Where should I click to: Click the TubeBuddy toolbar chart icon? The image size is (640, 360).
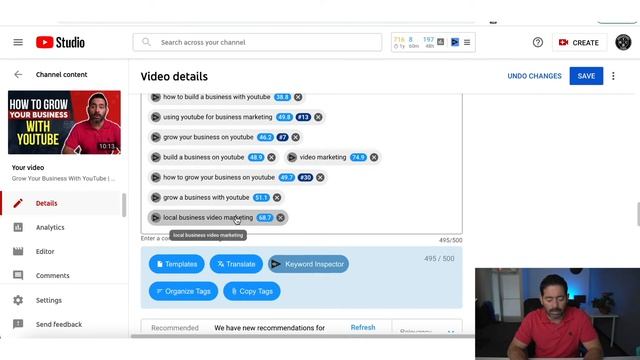click(440, 42)
